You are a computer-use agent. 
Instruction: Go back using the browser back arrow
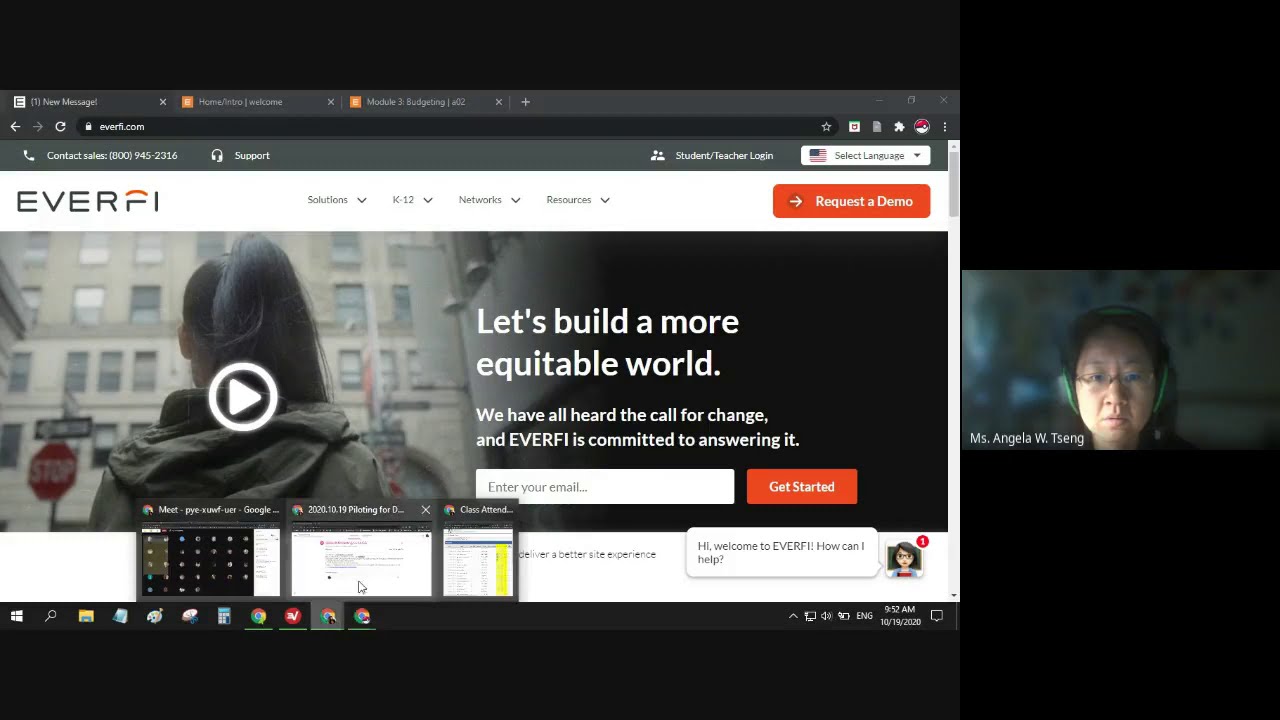click(15, 127)
